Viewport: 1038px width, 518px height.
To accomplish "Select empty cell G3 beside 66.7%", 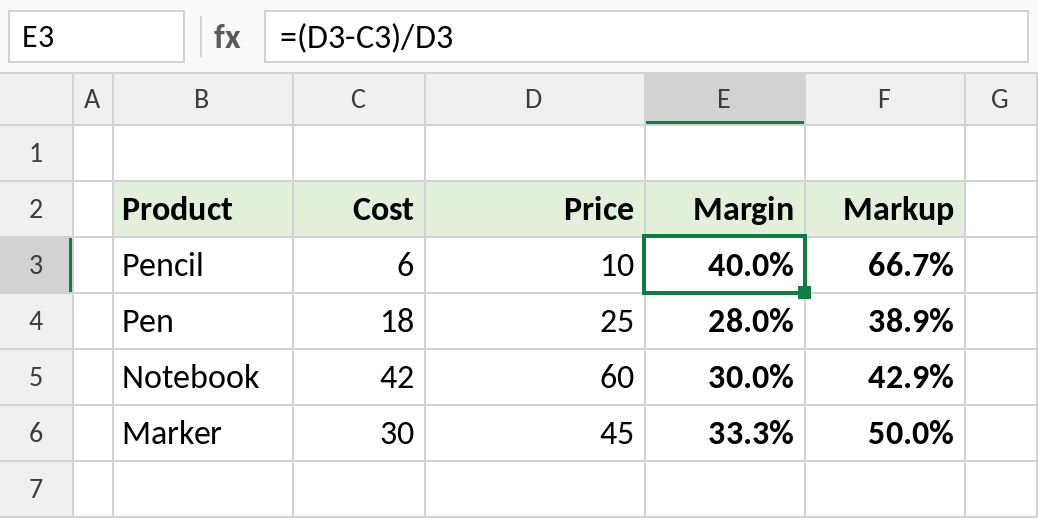I will point(1001,265).
